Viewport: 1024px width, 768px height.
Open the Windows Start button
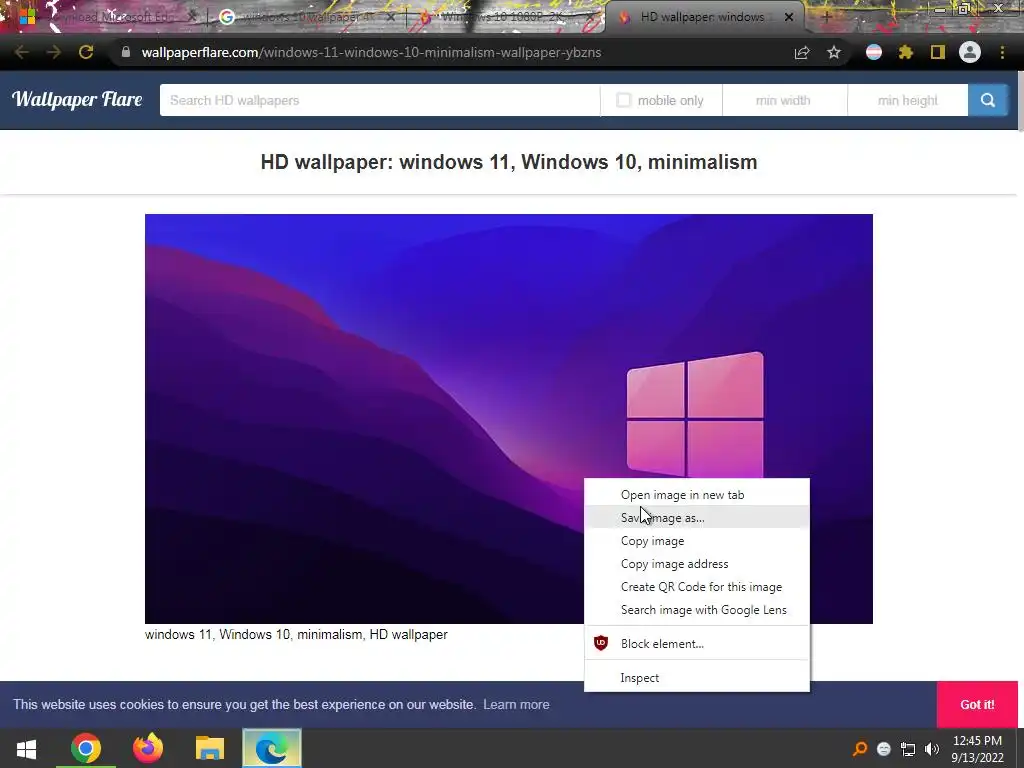point(26,748)
